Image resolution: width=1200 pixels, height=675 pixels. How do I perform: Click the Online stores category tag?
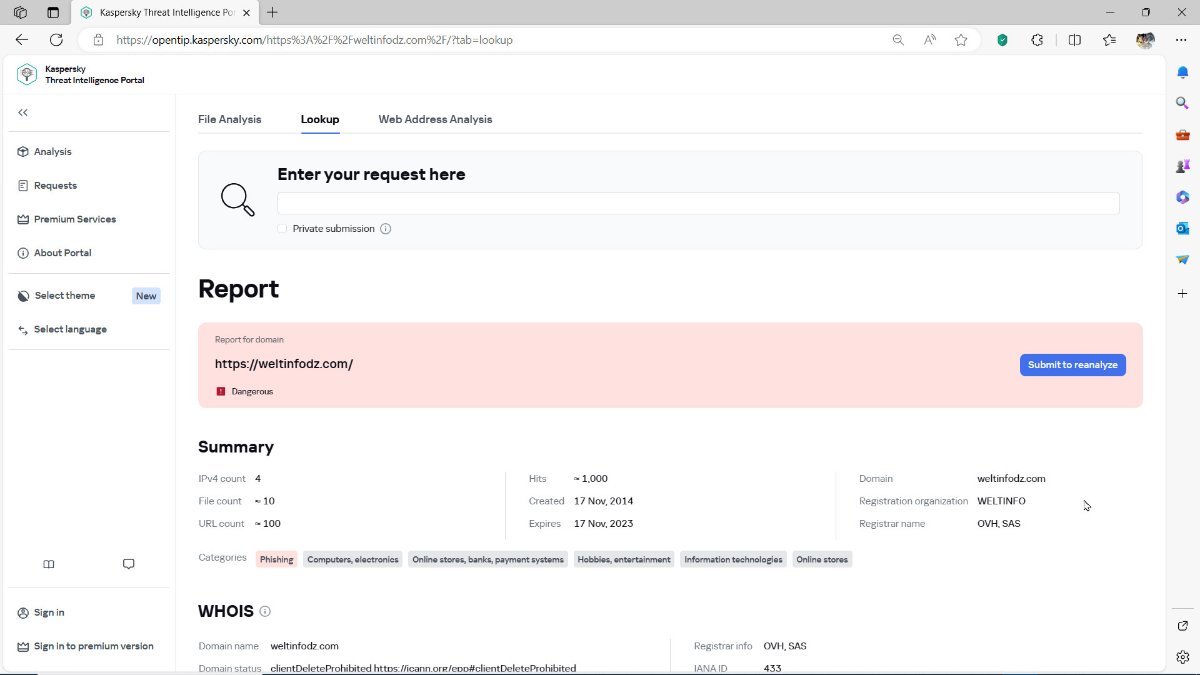pyautogui.click(x=822, y=559)
